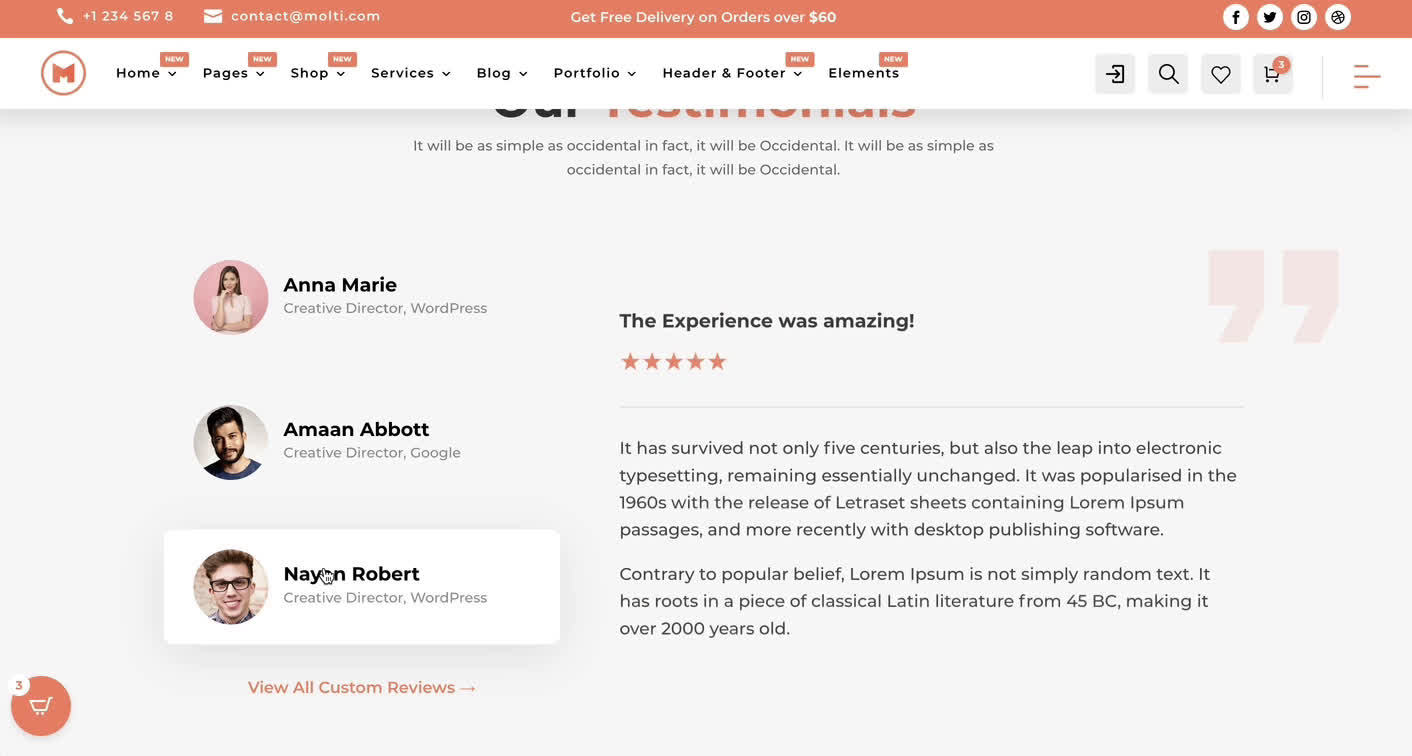
Task: Open the header shopping cart icon
Action: pyautogui.click(x=1273, y=74)
